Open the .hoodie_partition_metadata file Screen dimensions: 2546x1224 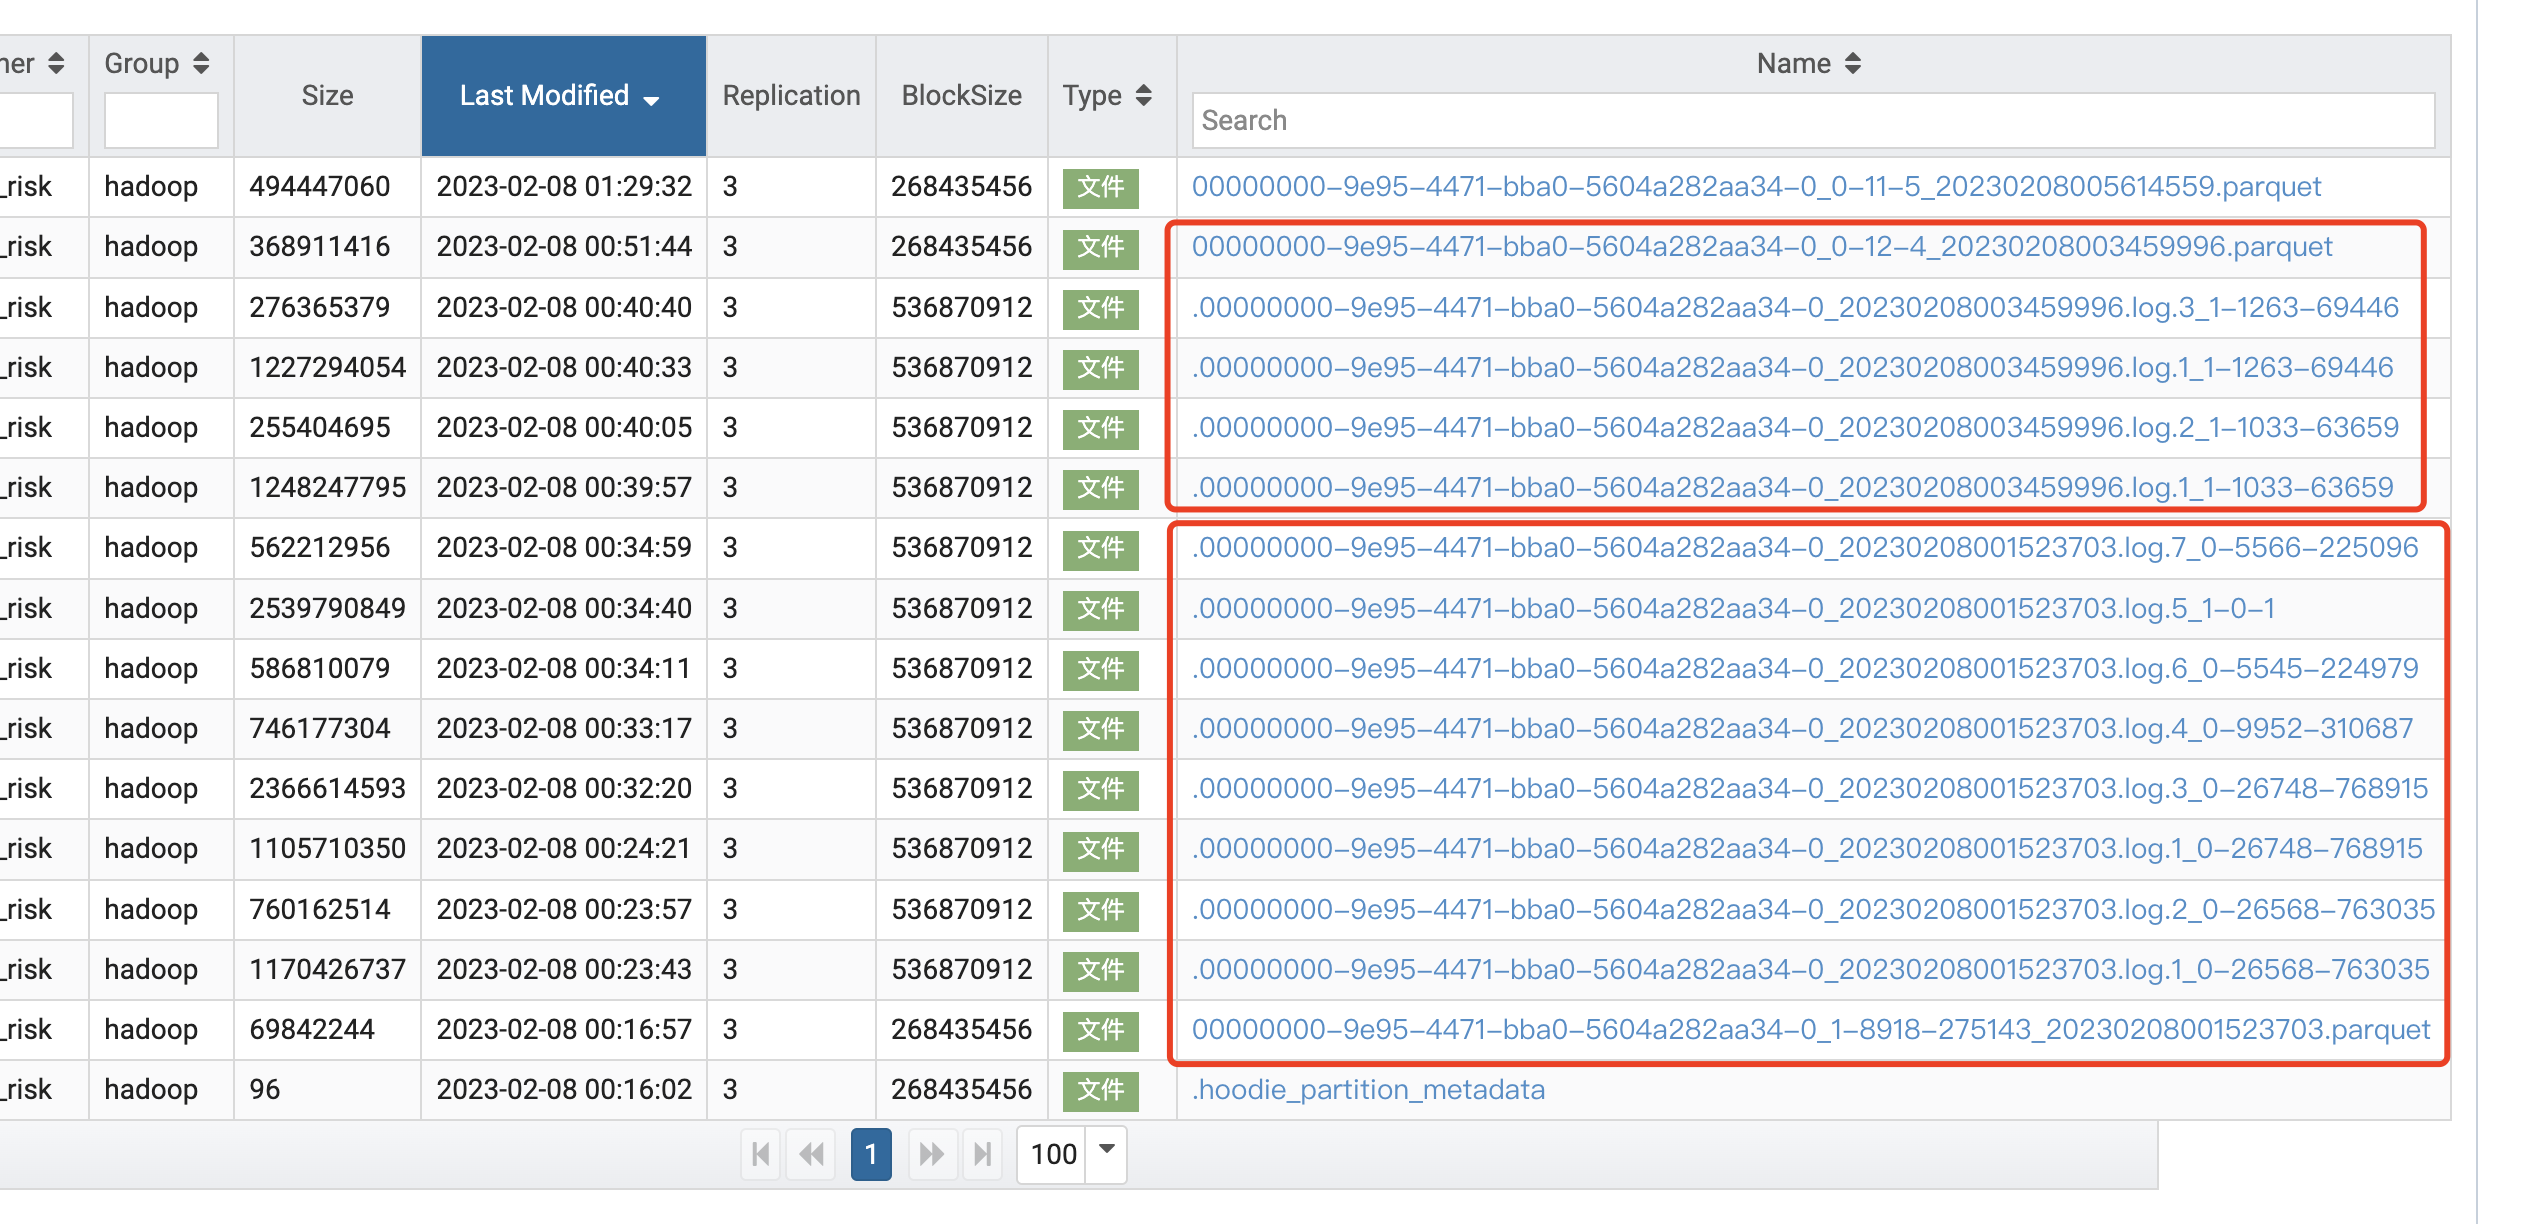tap(1368, 1089)
